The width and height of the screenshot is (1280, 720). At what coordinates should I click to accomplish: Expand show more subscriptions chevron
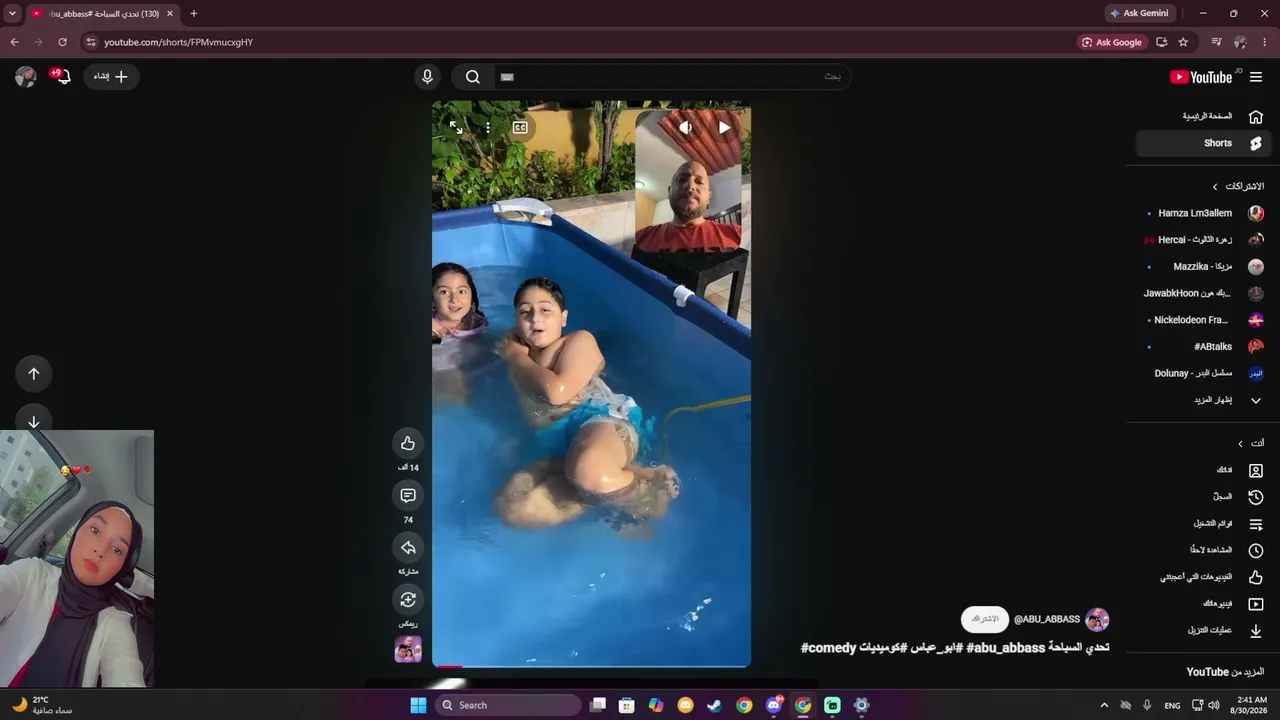coord(1256,400)
